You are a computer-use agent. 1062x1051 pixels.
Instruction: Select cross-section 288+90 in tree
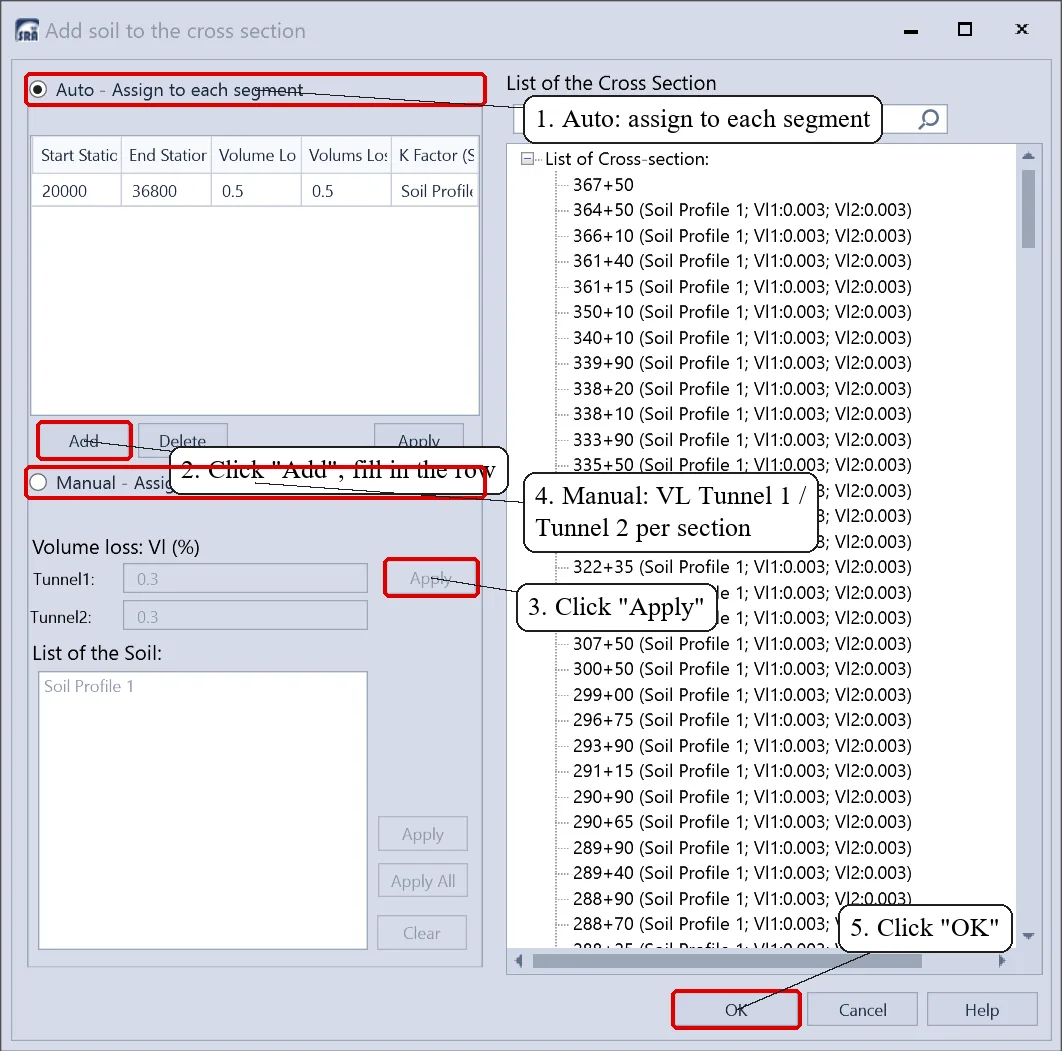[x=742, y=899]
